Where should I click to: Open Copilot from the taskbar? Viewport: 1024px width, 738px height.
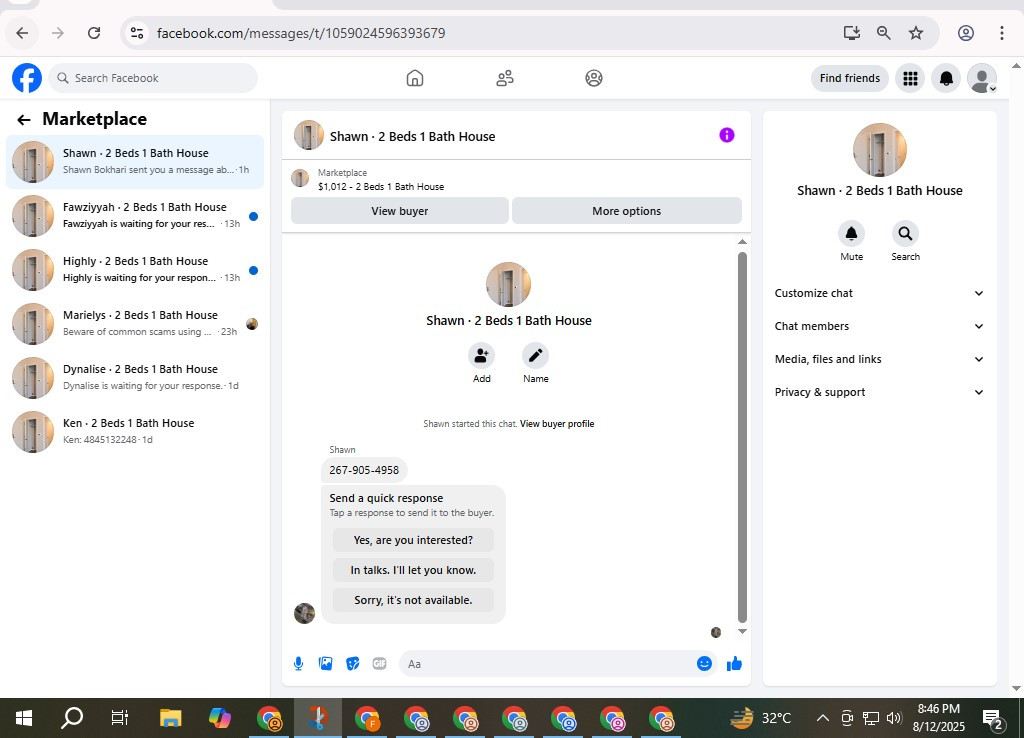pos(219,718)
